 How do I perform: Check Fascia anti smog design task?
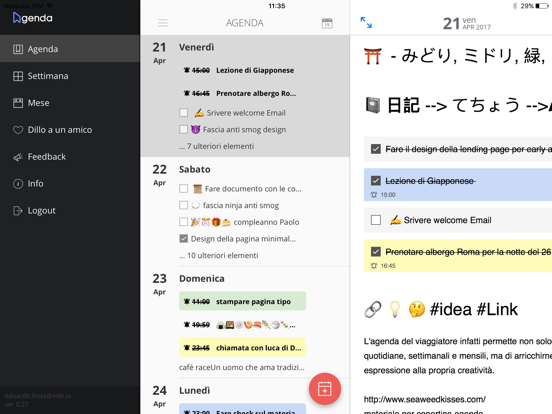[183, 130]
